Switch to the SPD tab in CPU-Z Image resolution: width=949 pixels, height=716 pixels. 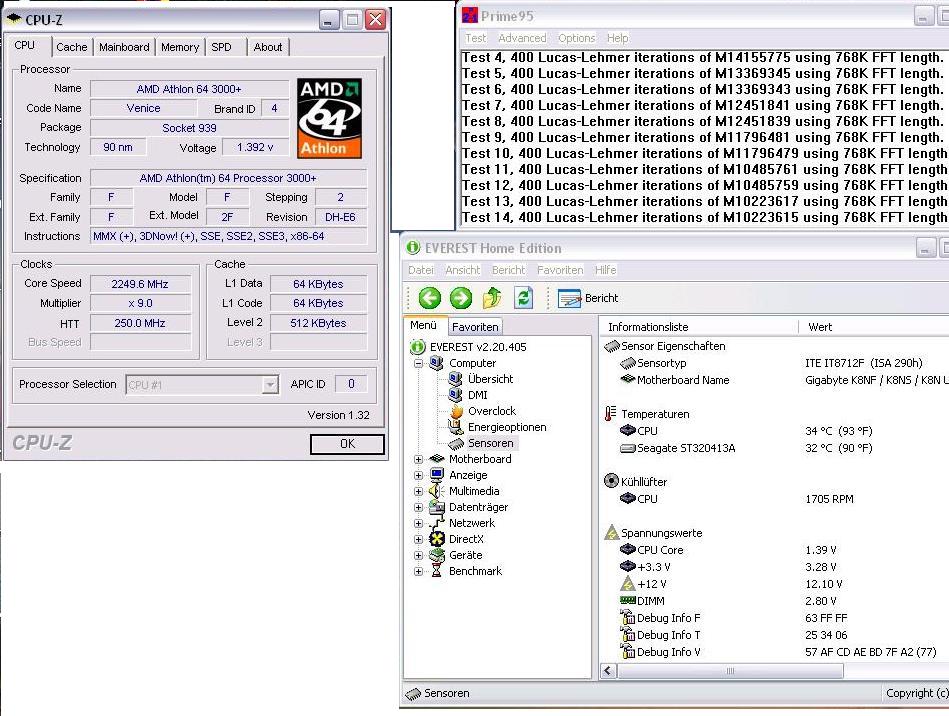222,47
